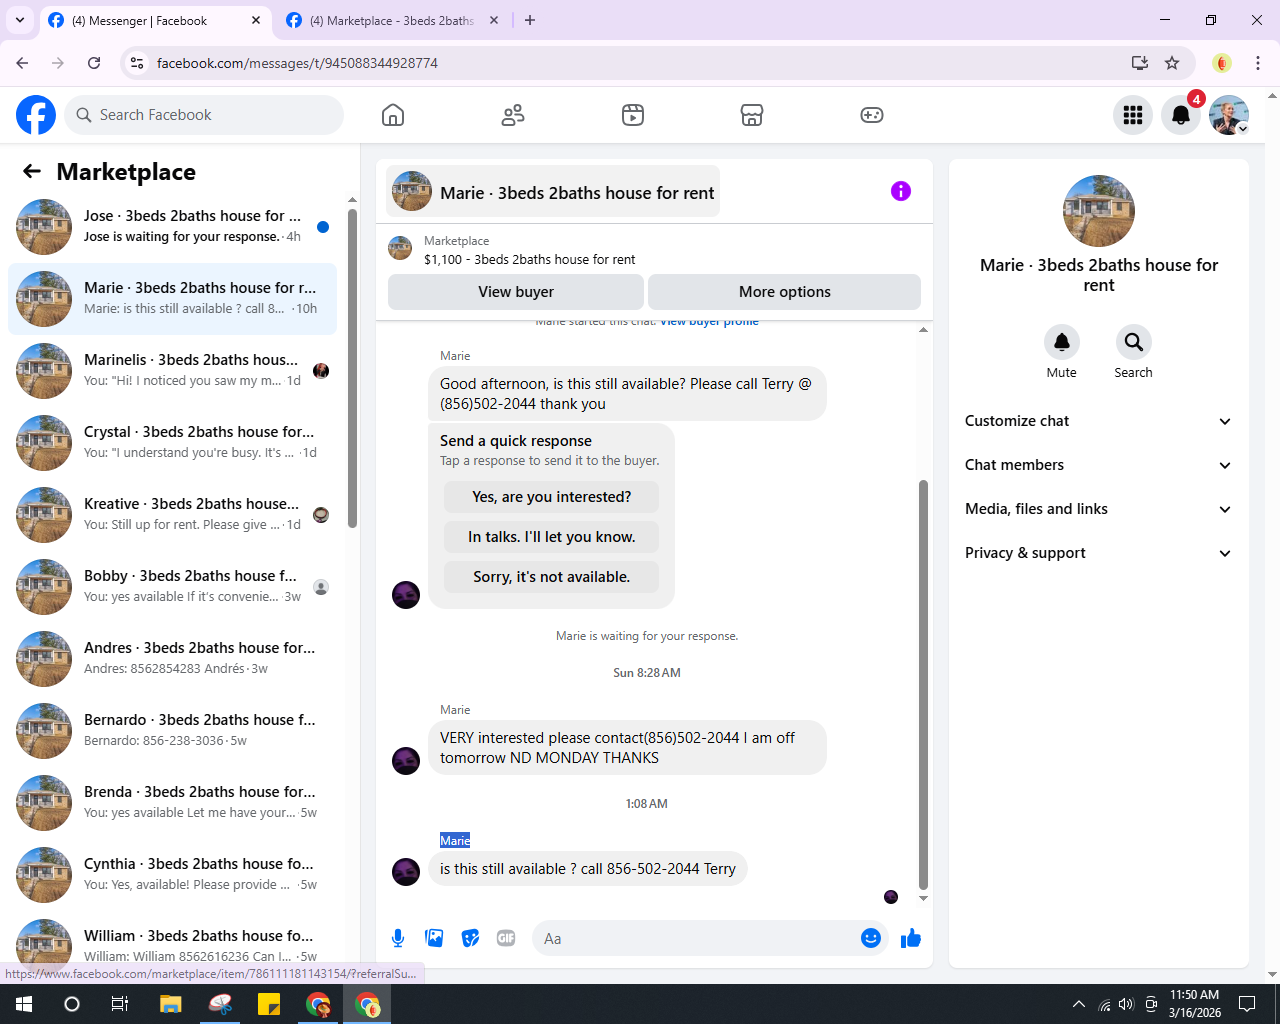Open Marie chat header listing title
Screen dimensions: 1280x1024
tap(553, 192)
